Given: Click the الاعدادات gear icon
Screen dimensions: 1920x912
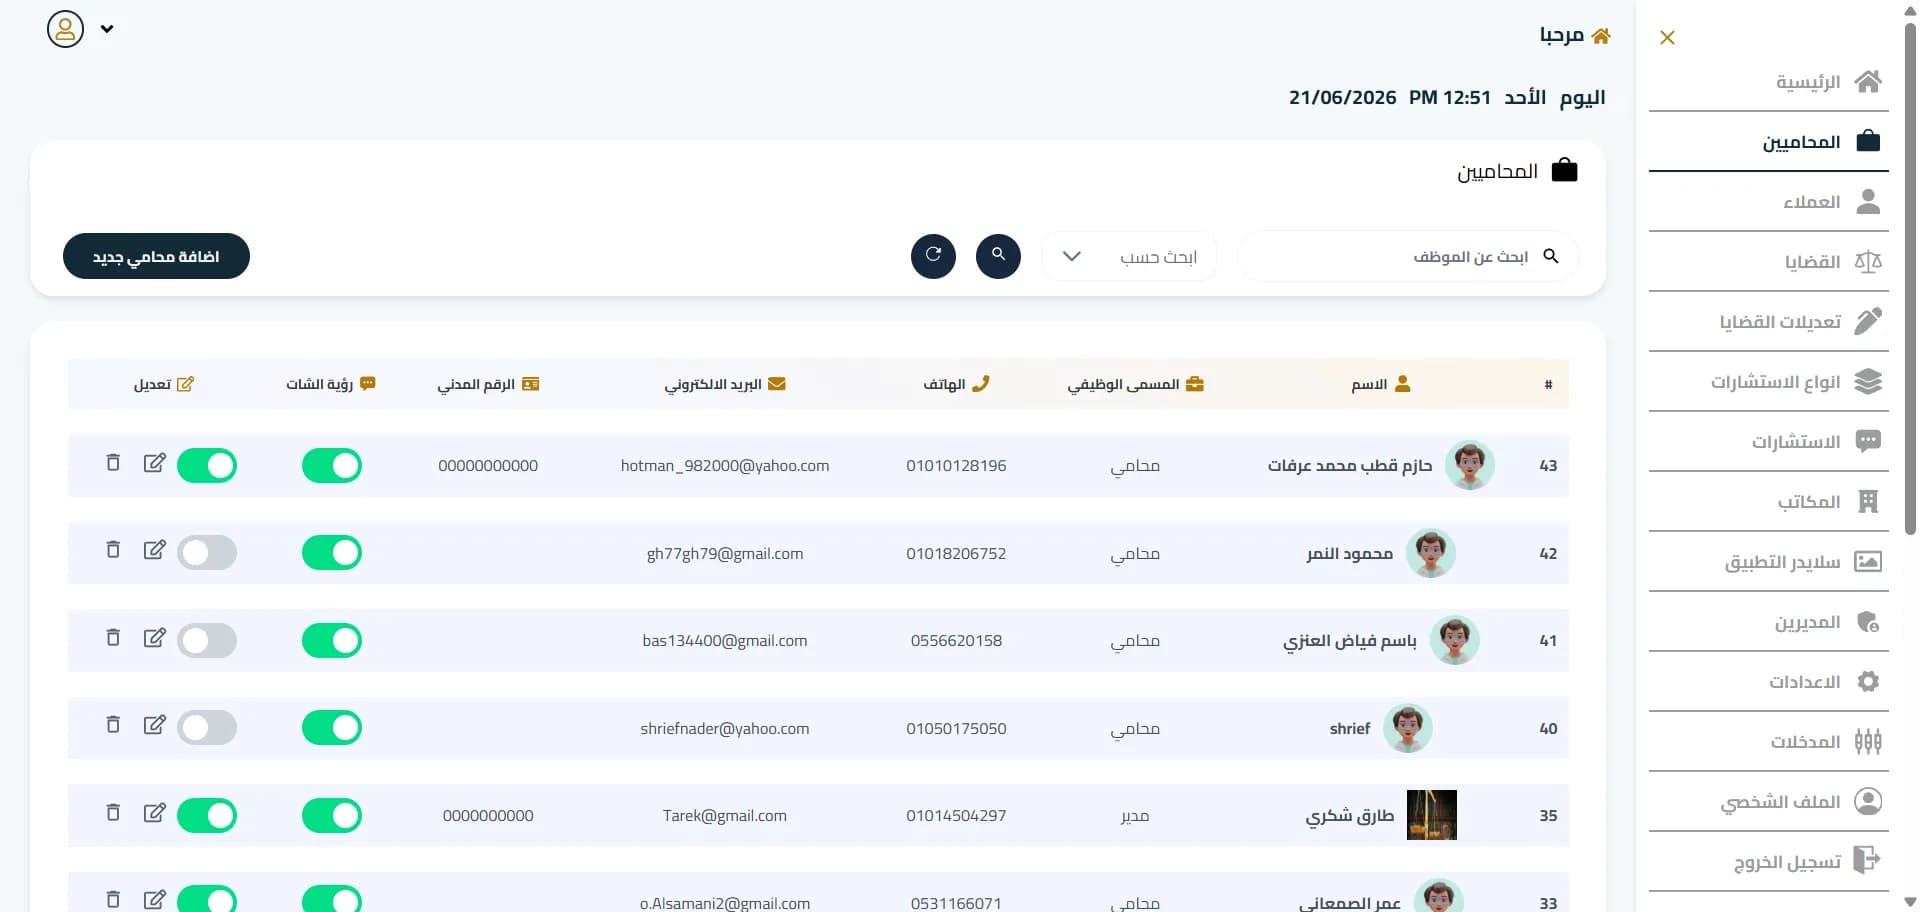Looking at the screenshot, I should 1868,682.
